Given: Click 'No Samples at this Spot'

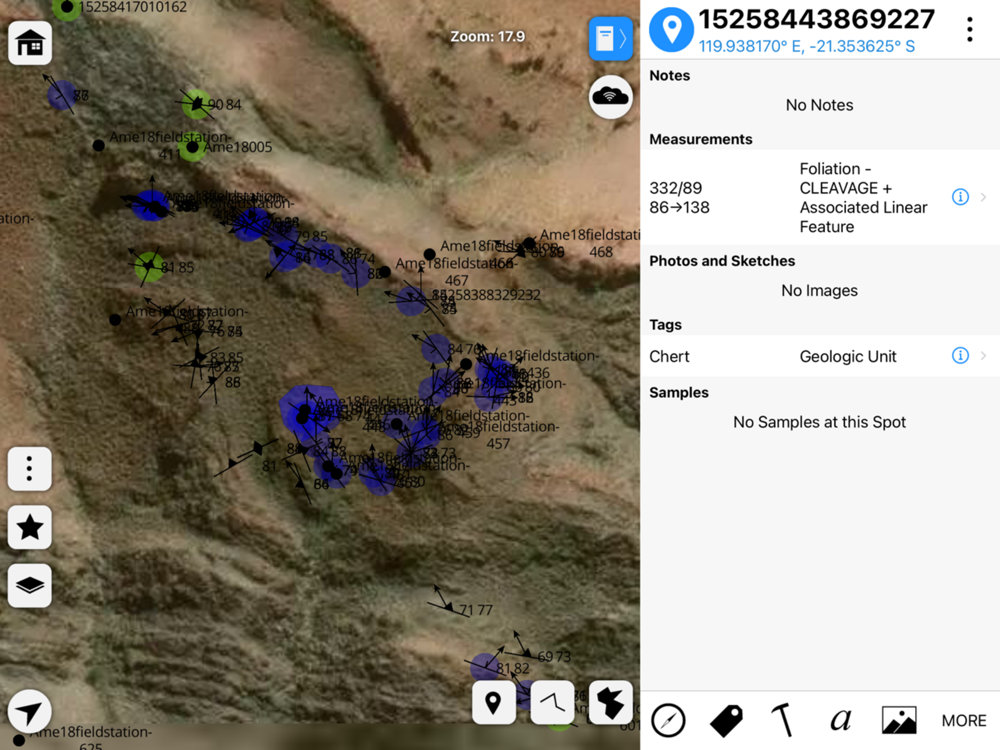Looking at the screenshot, I should (820, 422).
